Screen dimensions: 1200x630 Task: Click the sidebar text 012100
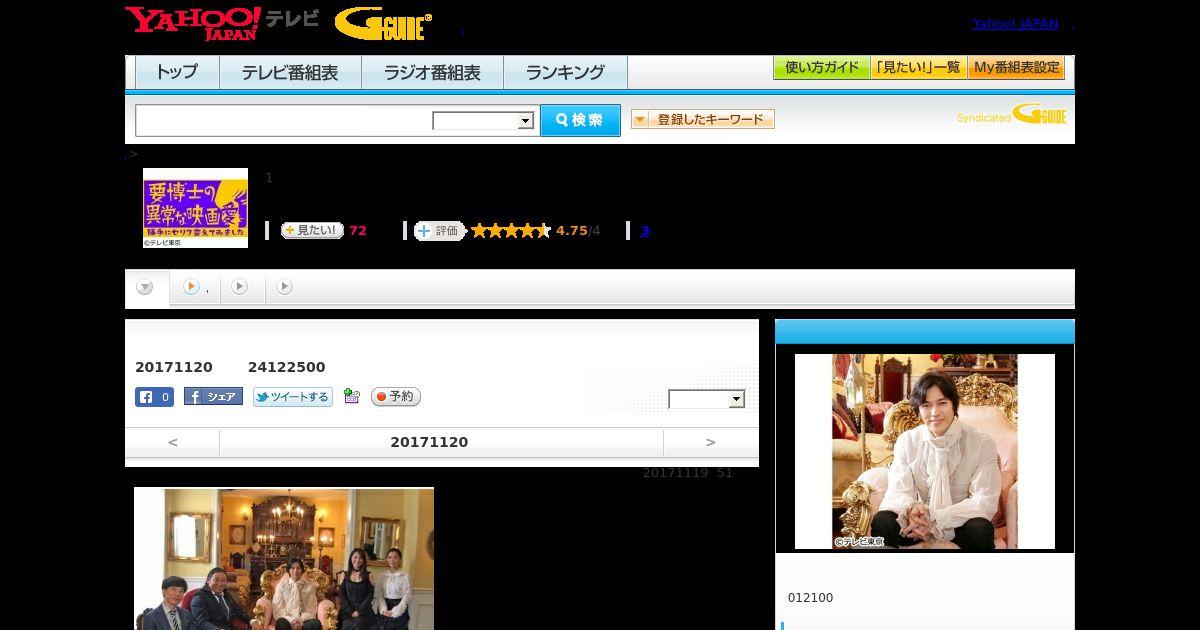click(x=810, y=598)
